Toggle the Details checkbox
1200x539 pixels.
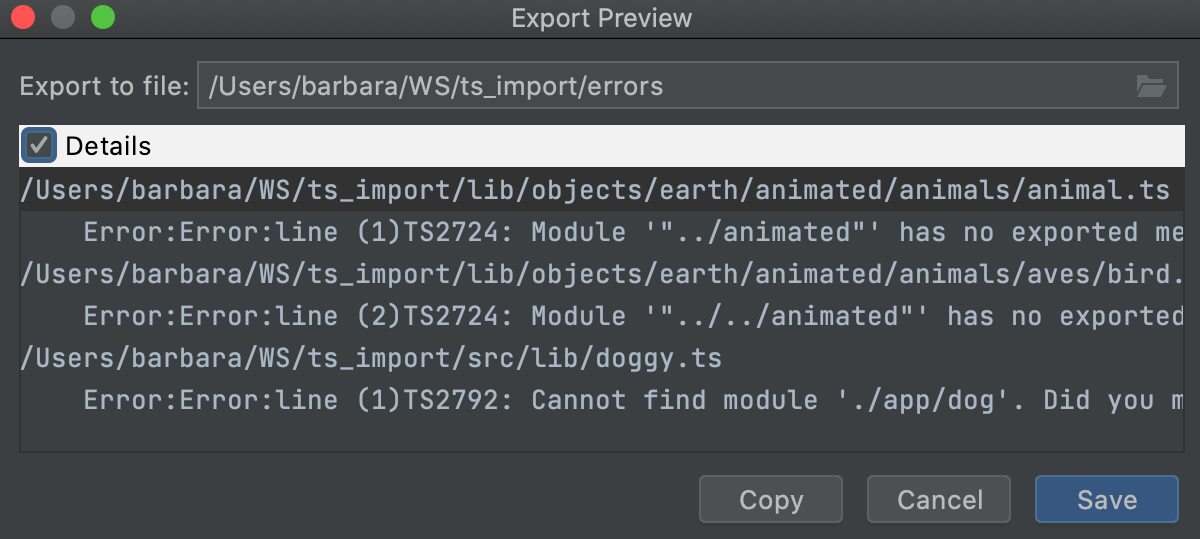[40, 146]
